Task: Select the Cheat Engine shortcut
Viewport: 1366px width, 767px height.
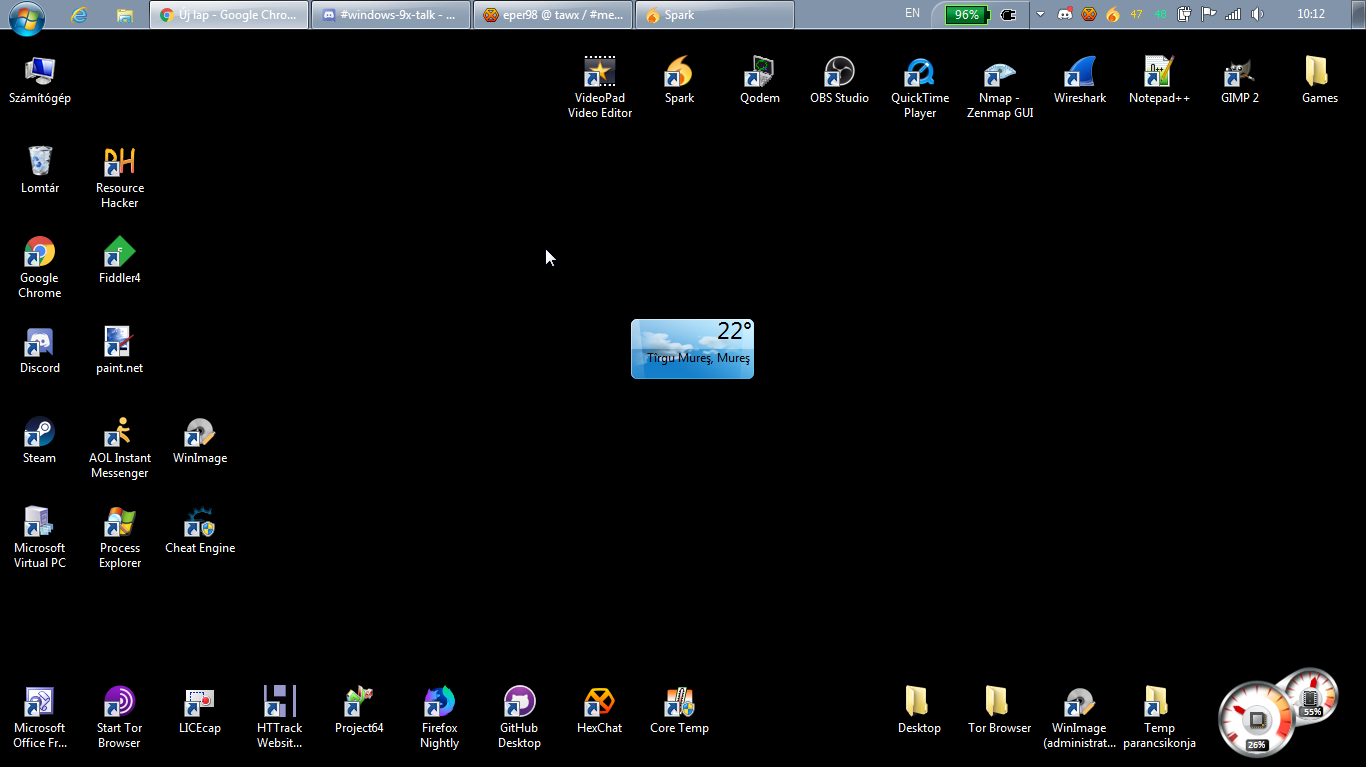Action: click(x=200, y=530)
